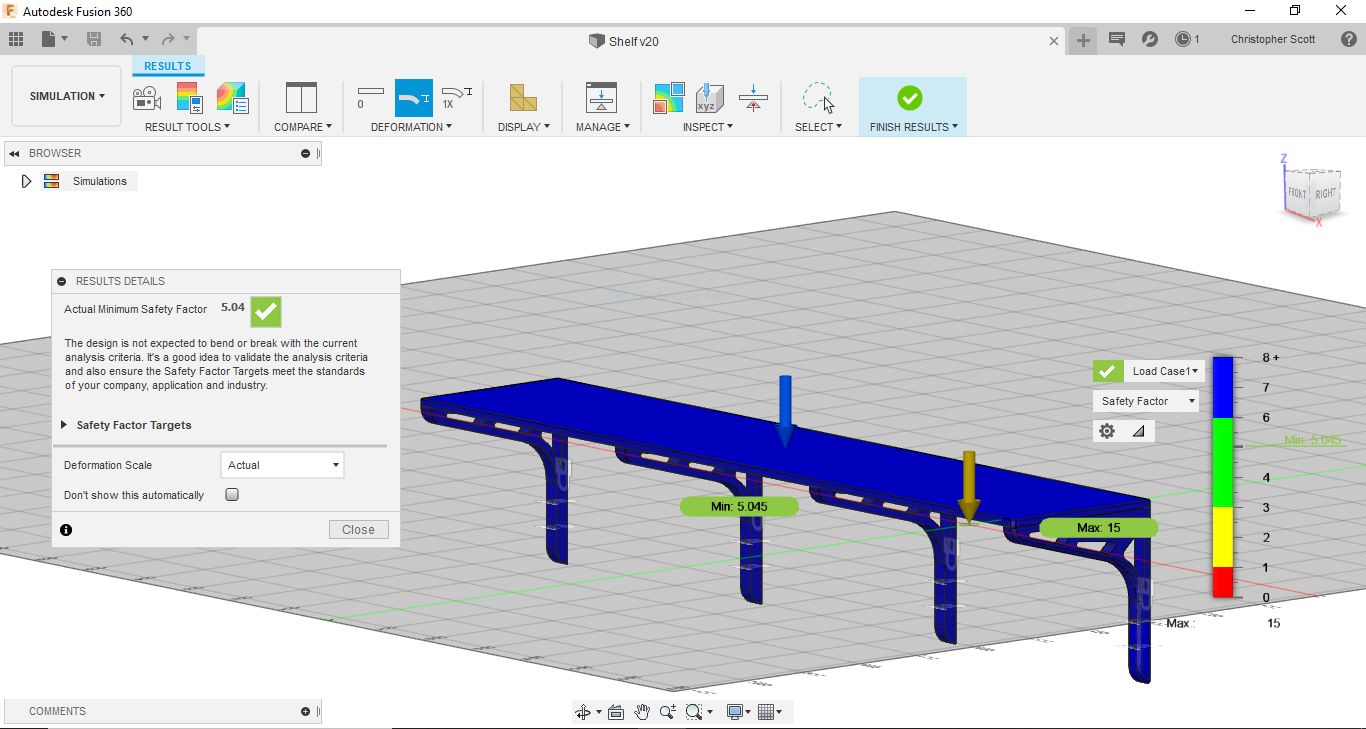
Task: Click the Finish Results green checkmark
Action: [x=909, y=98]
